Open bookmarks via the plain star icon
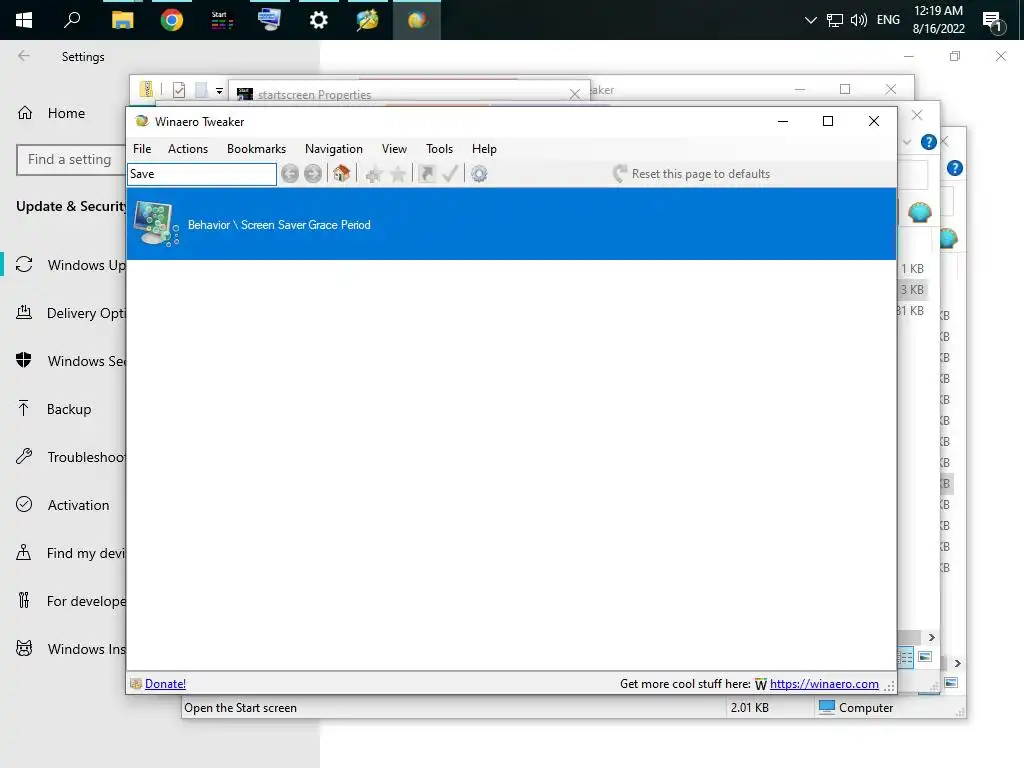The width and height of the screenshot is (1024, 768). coord(398,174)
